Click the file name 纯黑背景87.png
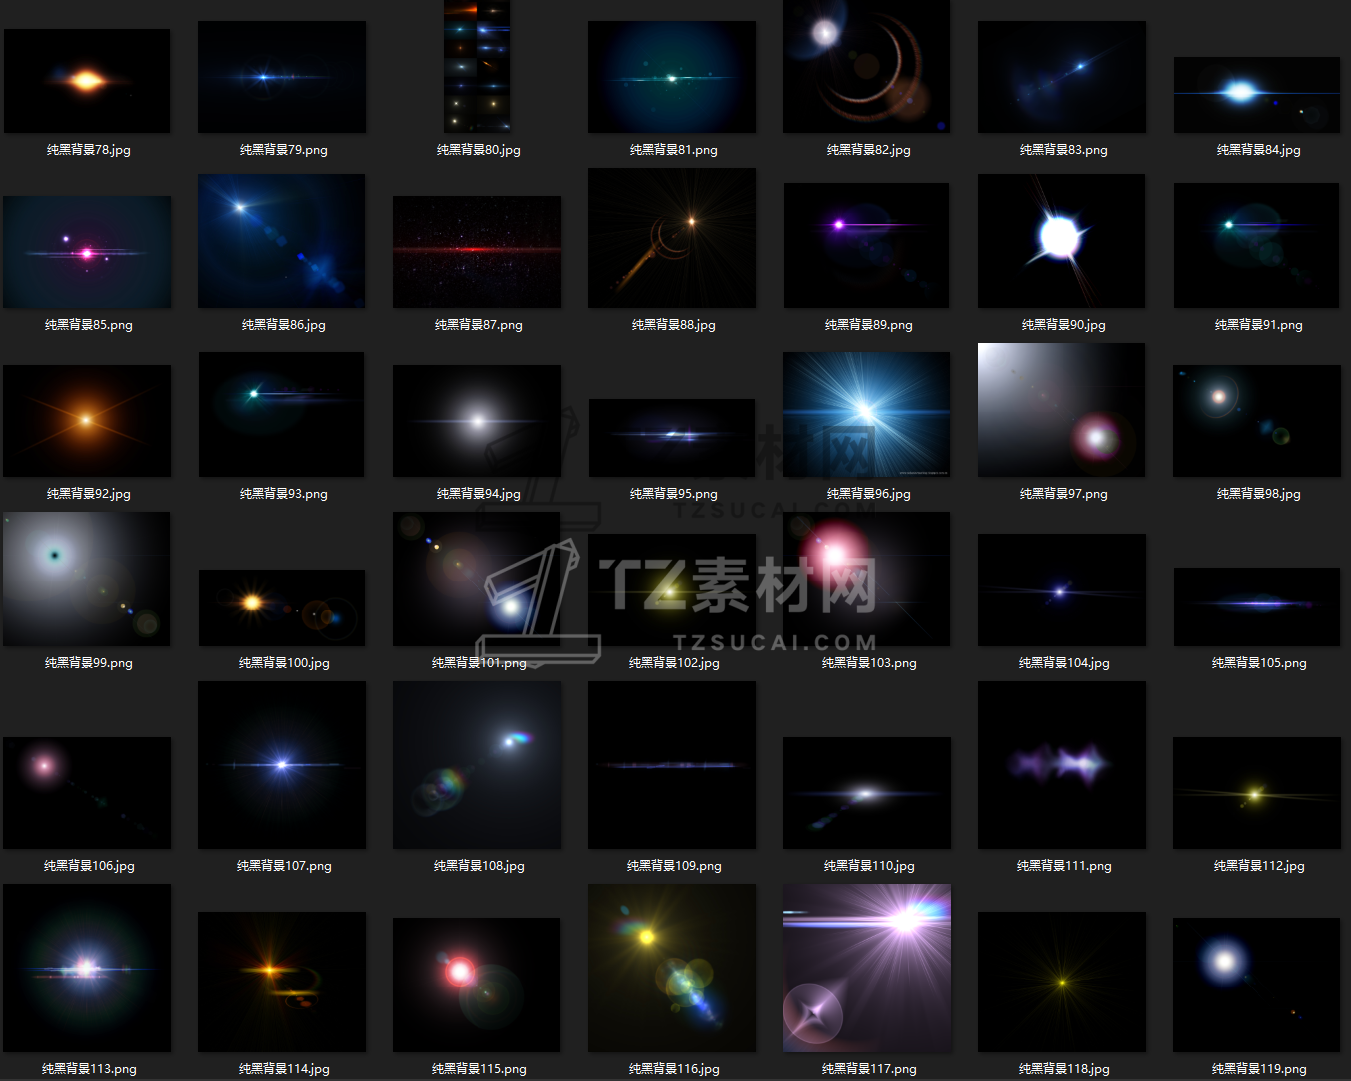 point(479,325)
